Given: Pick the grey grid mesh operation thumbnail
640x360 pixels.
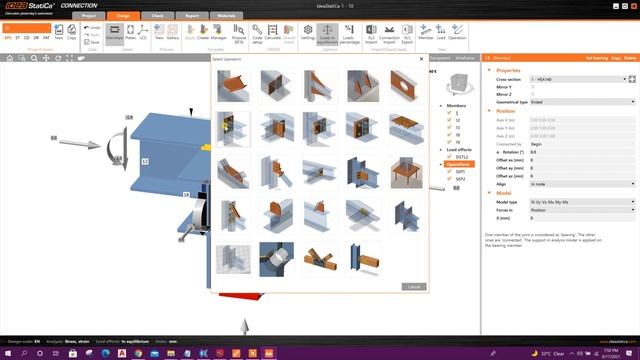Looking at the screenshot, I should pos(233,260).
